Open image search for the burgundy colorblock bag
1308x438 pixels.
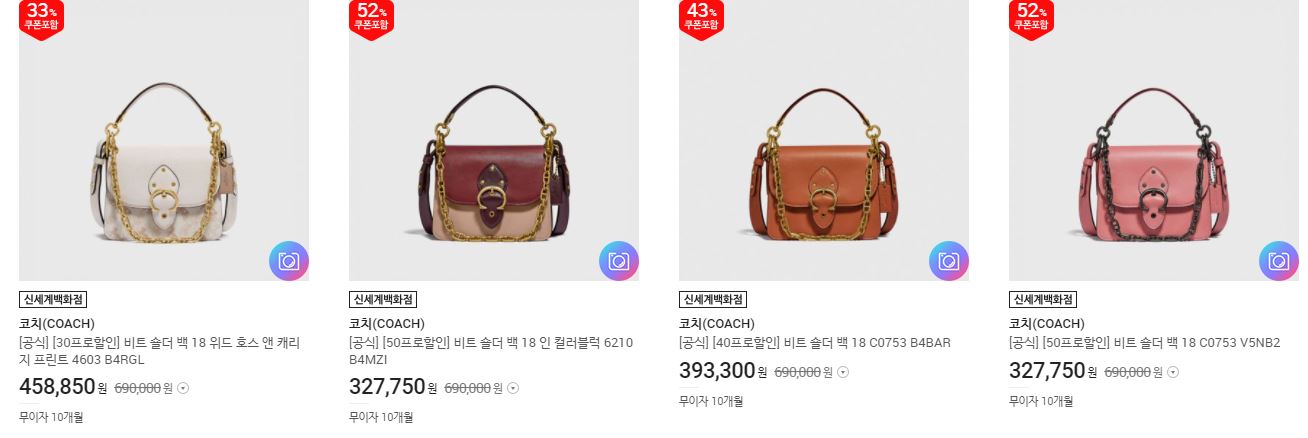pos(619,261)
